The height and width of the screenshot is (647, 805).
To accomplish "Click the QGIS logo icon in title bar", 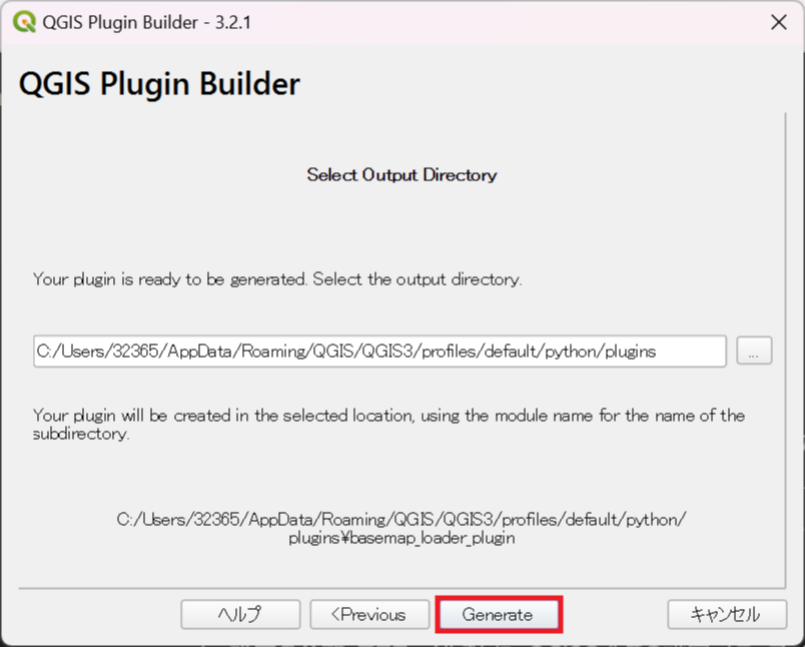I will [x=24, y=22].
